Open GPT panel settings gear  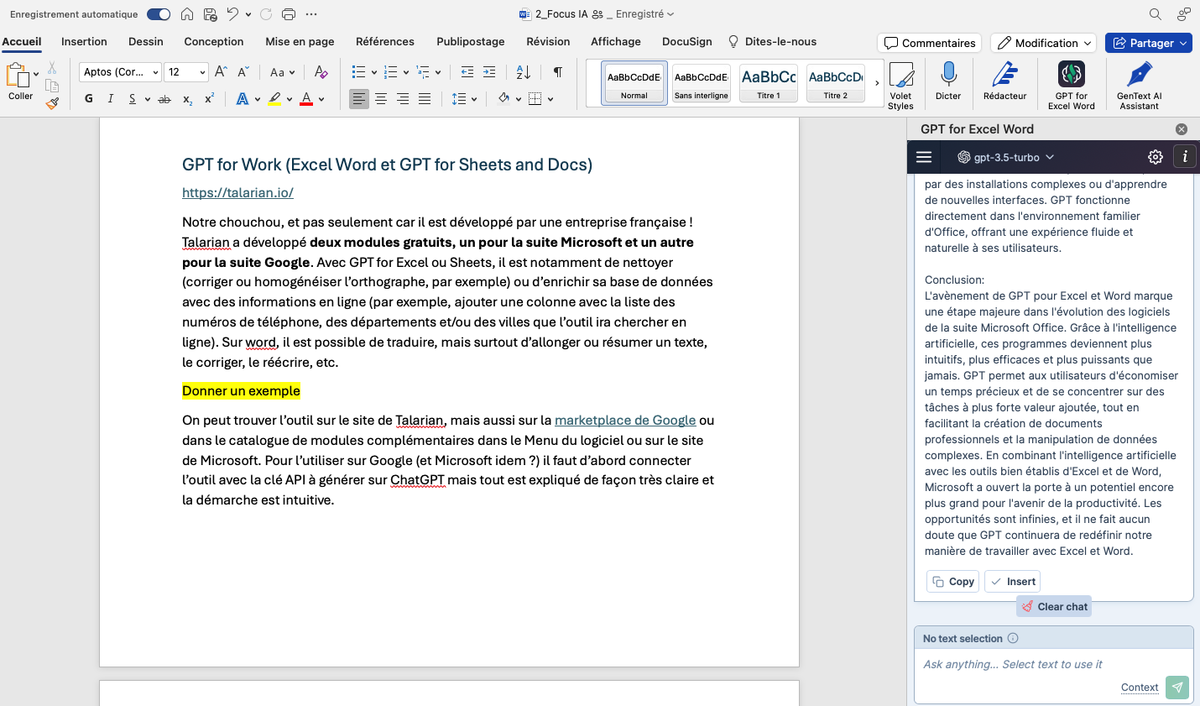point(1155,157)
